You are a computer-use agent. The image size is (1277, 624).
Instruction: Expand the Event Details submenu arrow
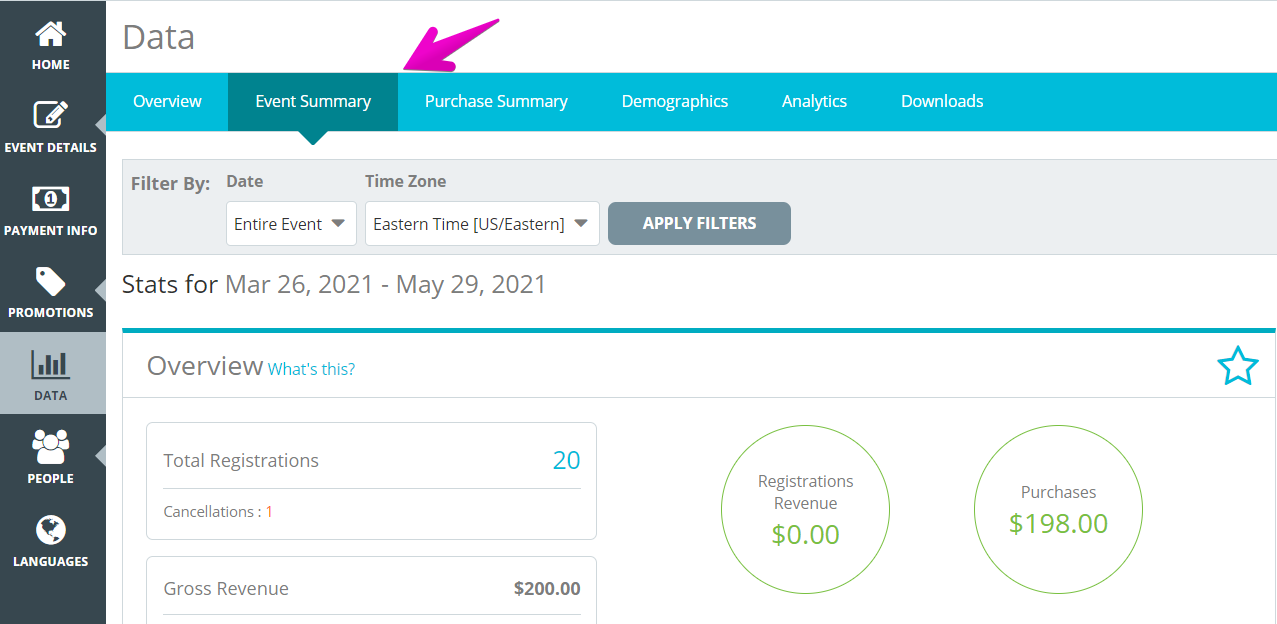(x=100, y=125)
